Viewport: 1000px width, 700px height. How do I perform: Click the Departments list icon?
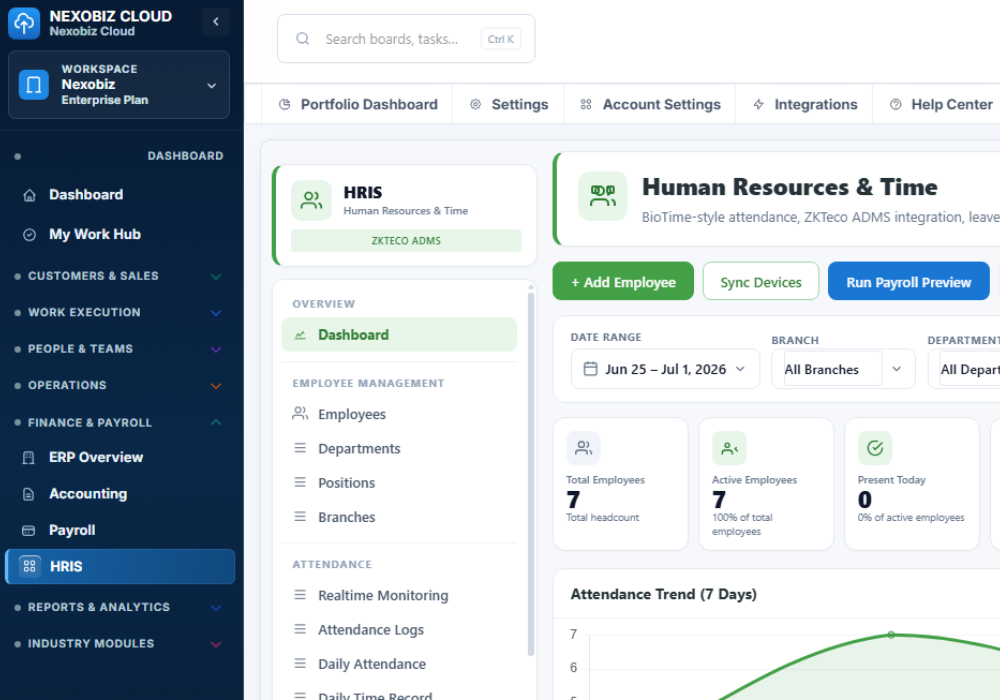click(300, 448)
